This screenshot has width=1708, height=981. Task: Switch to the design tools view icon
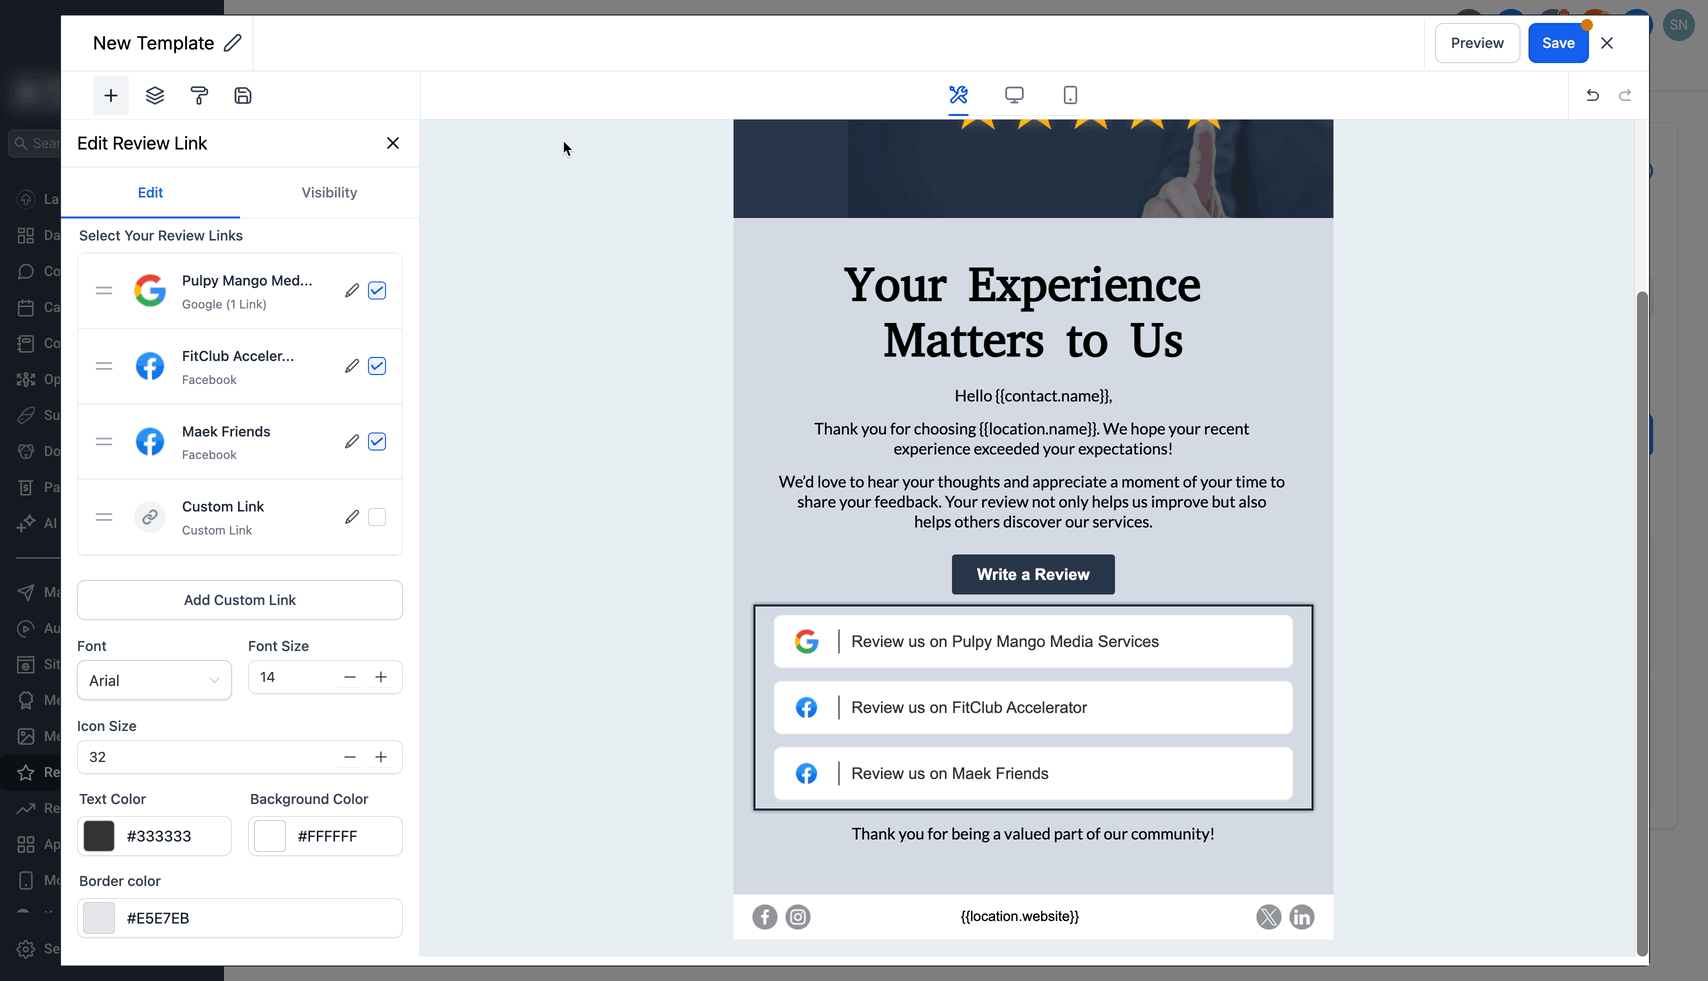pos(958,95)
